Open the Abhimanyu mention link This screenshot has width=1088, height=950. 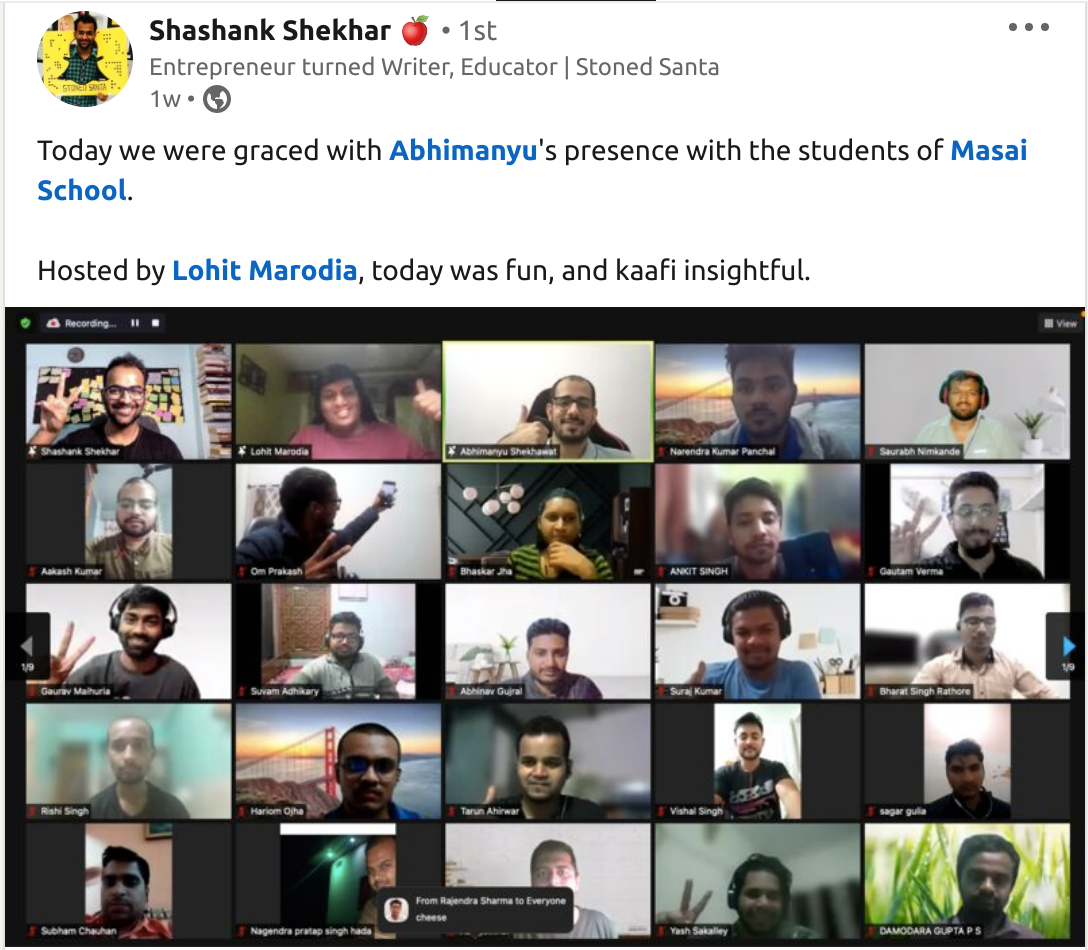click(x=463, y=151)
